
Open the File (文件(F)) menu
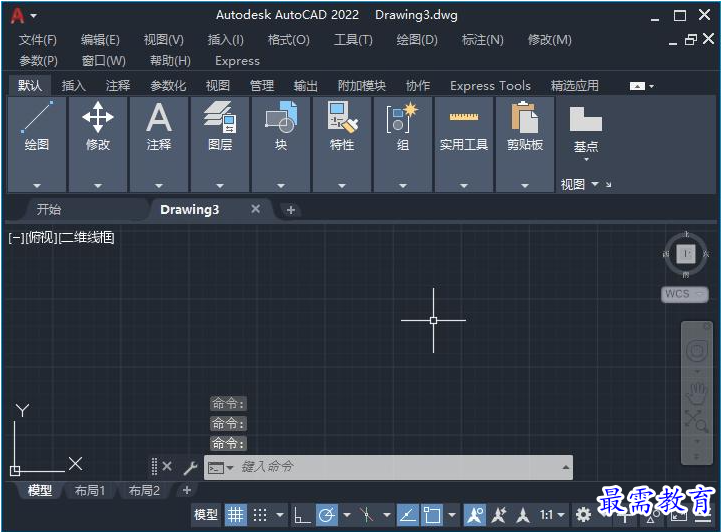(38, 40)
